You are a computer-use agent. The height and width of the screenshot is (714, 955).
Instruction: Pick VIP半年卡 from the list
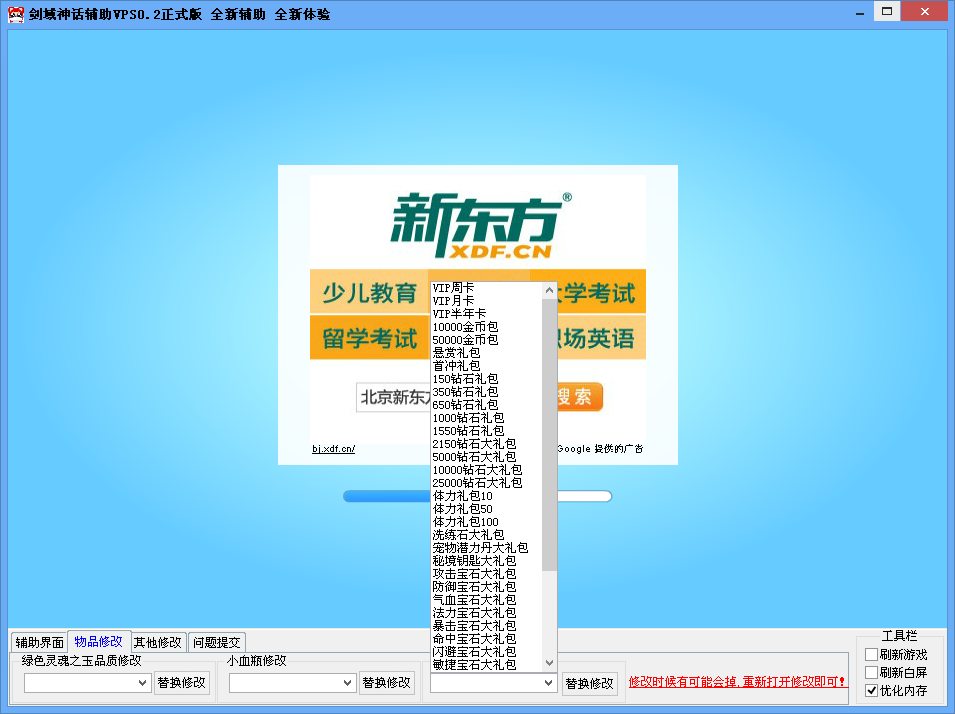click(486, 314)
